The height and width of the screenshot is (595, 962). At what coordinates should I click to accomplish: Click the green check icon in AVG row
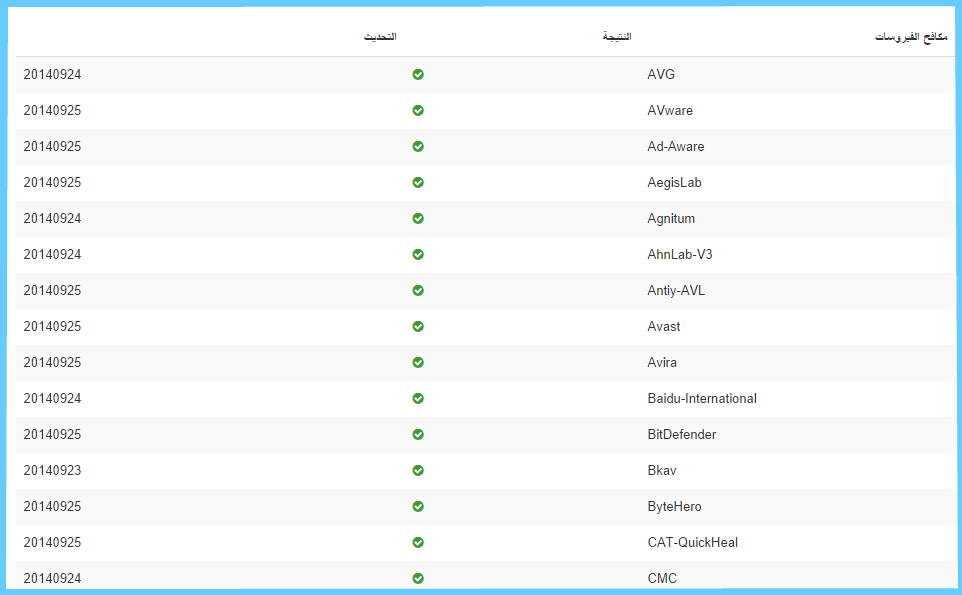pos(418,74)
